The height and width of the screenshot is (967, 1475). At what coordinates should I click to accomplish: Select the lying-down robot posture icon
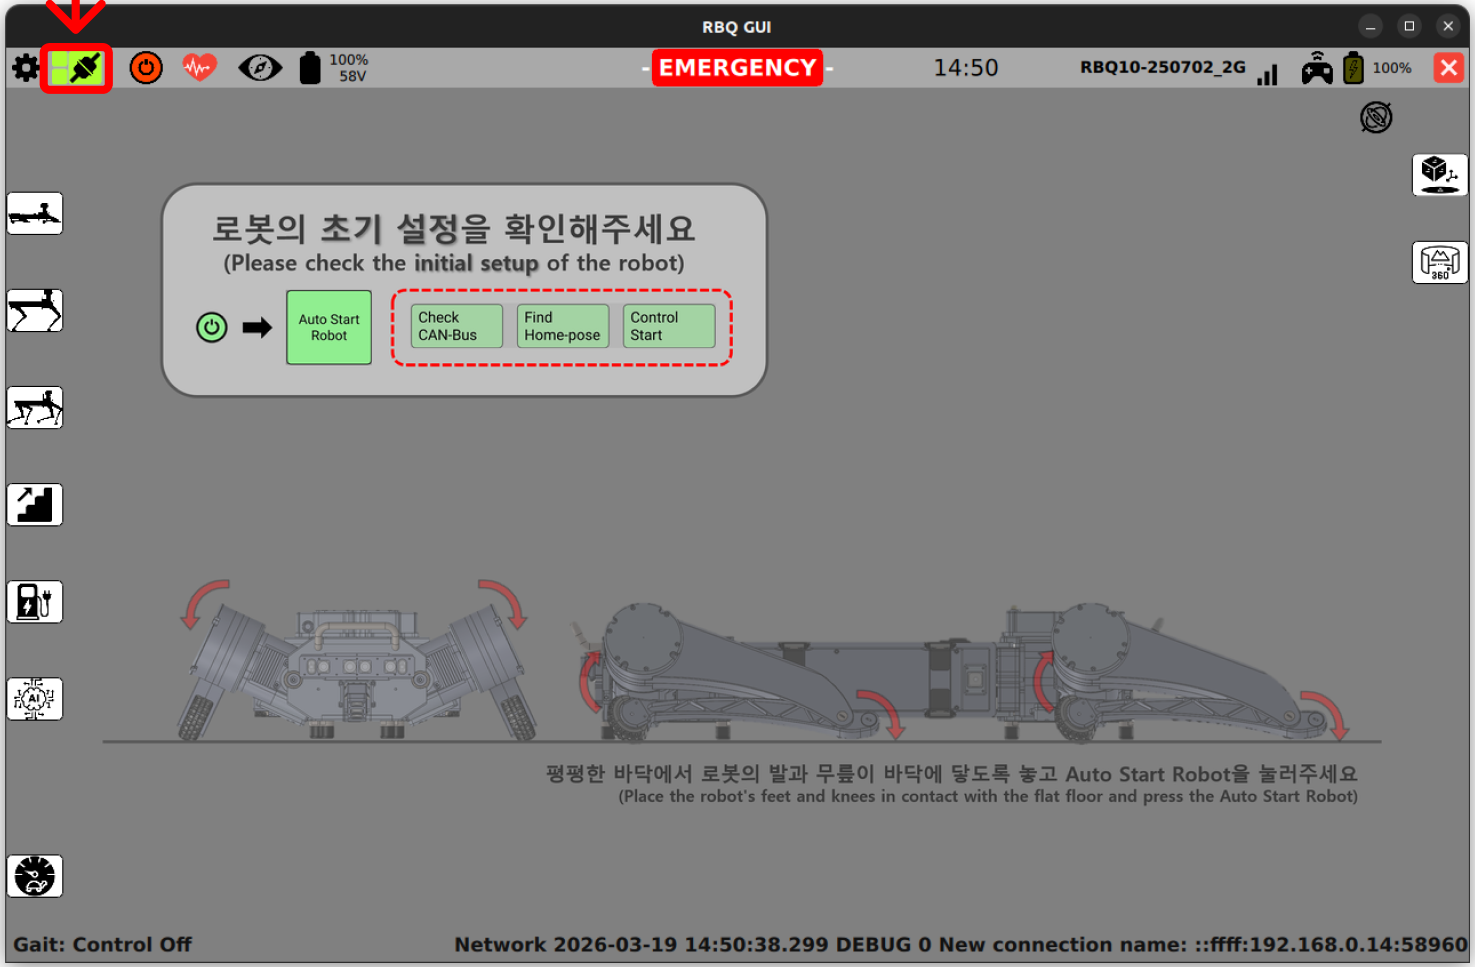pyautogui.click(x=35, y=214)
